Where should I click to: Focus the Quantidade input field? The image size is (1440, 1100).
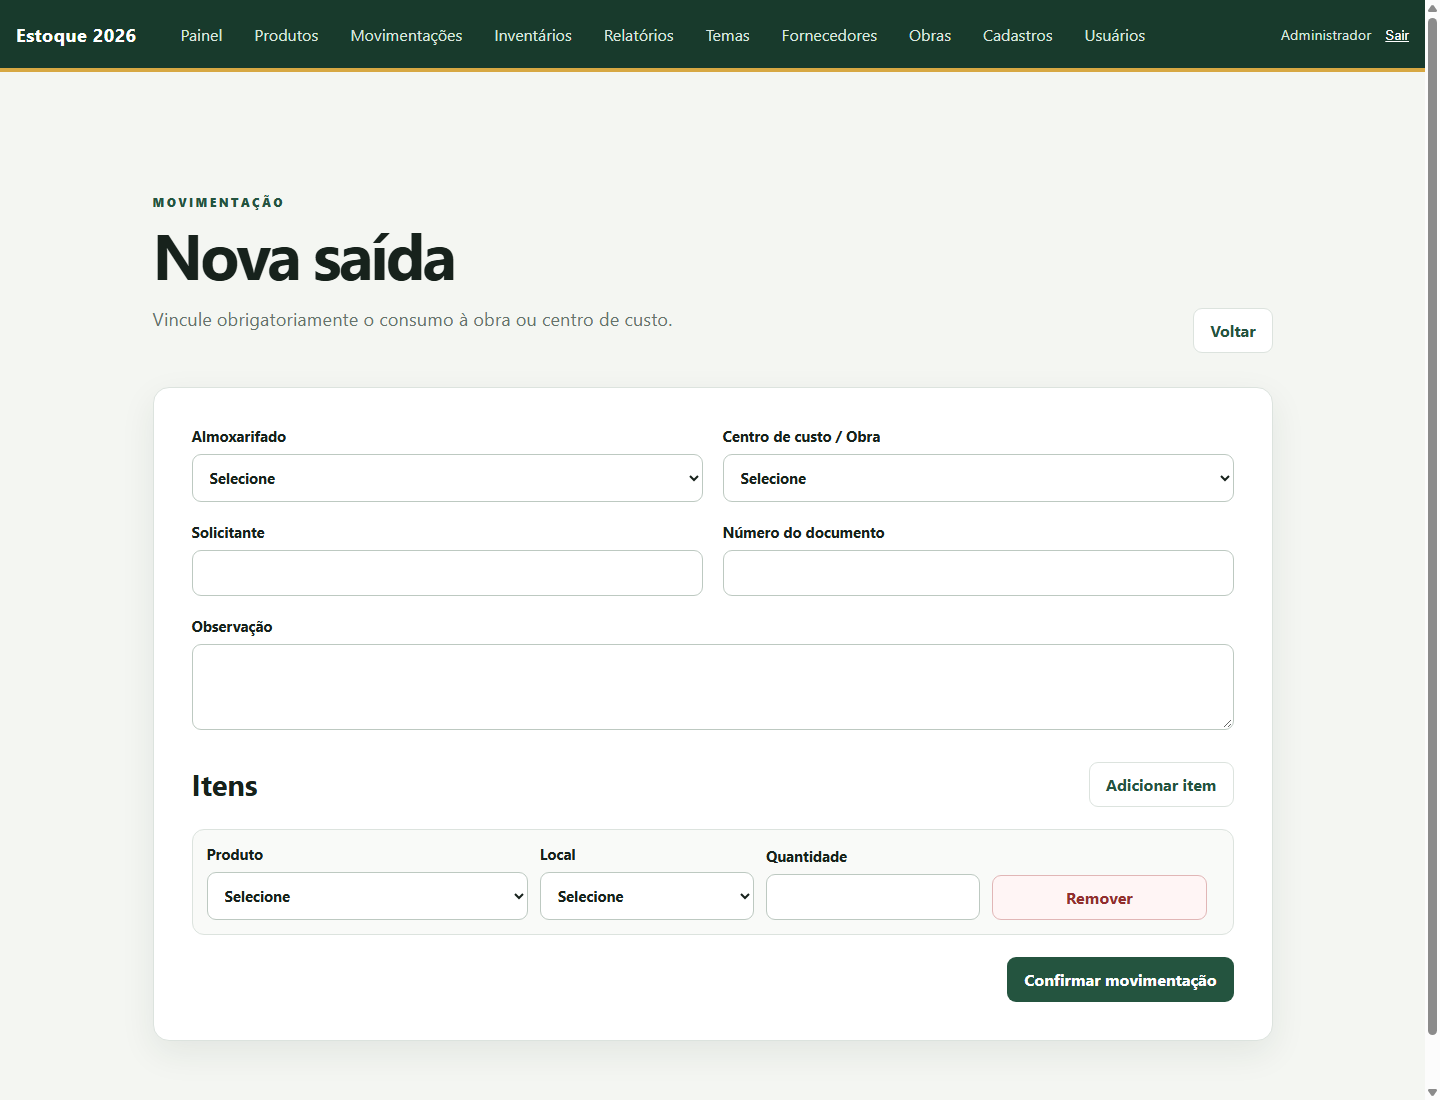[873, 897]
